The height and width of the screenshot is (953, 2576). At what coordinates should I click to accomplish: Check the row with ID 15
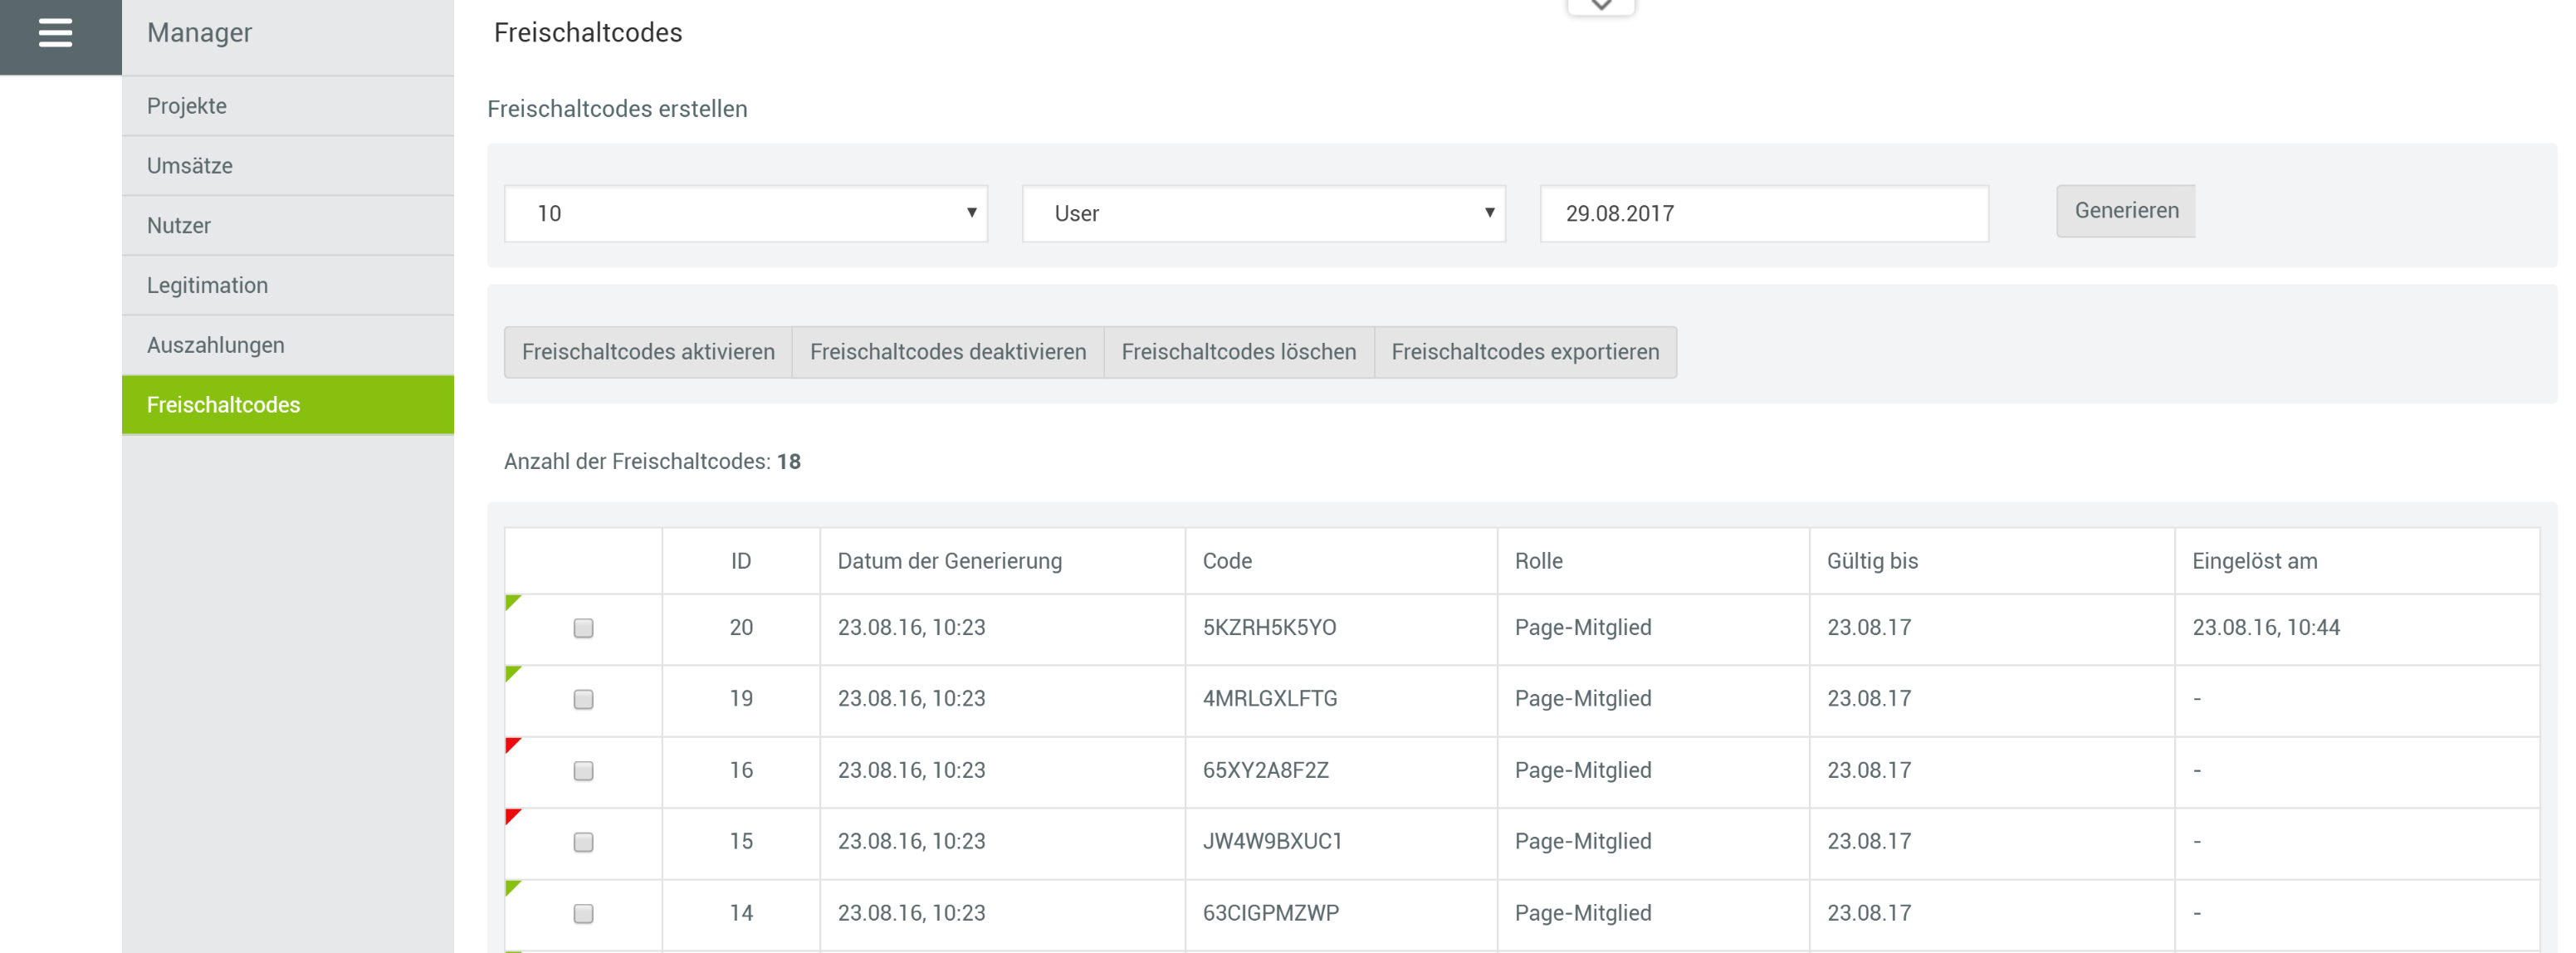point(583,842)
